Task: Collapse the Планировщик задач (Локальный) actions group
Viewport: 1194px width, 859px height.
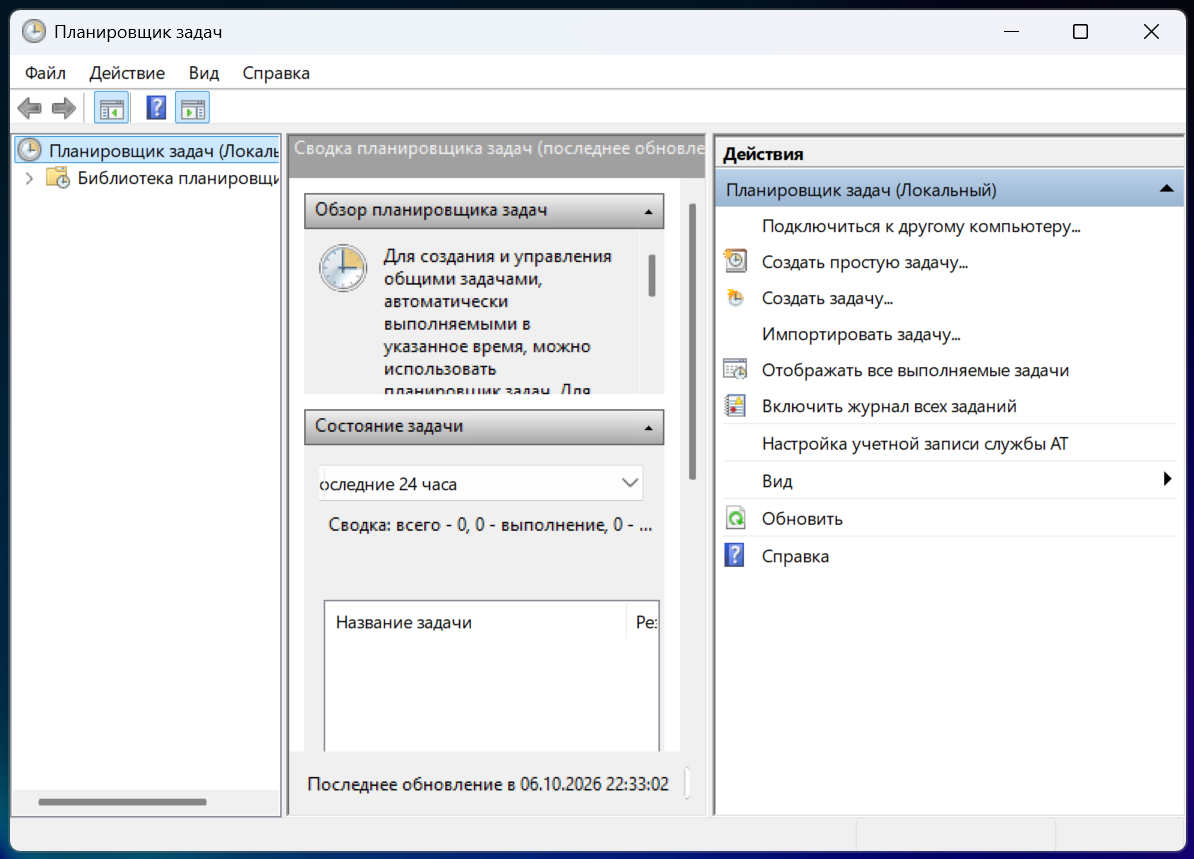Action: tap(1166, 189)
